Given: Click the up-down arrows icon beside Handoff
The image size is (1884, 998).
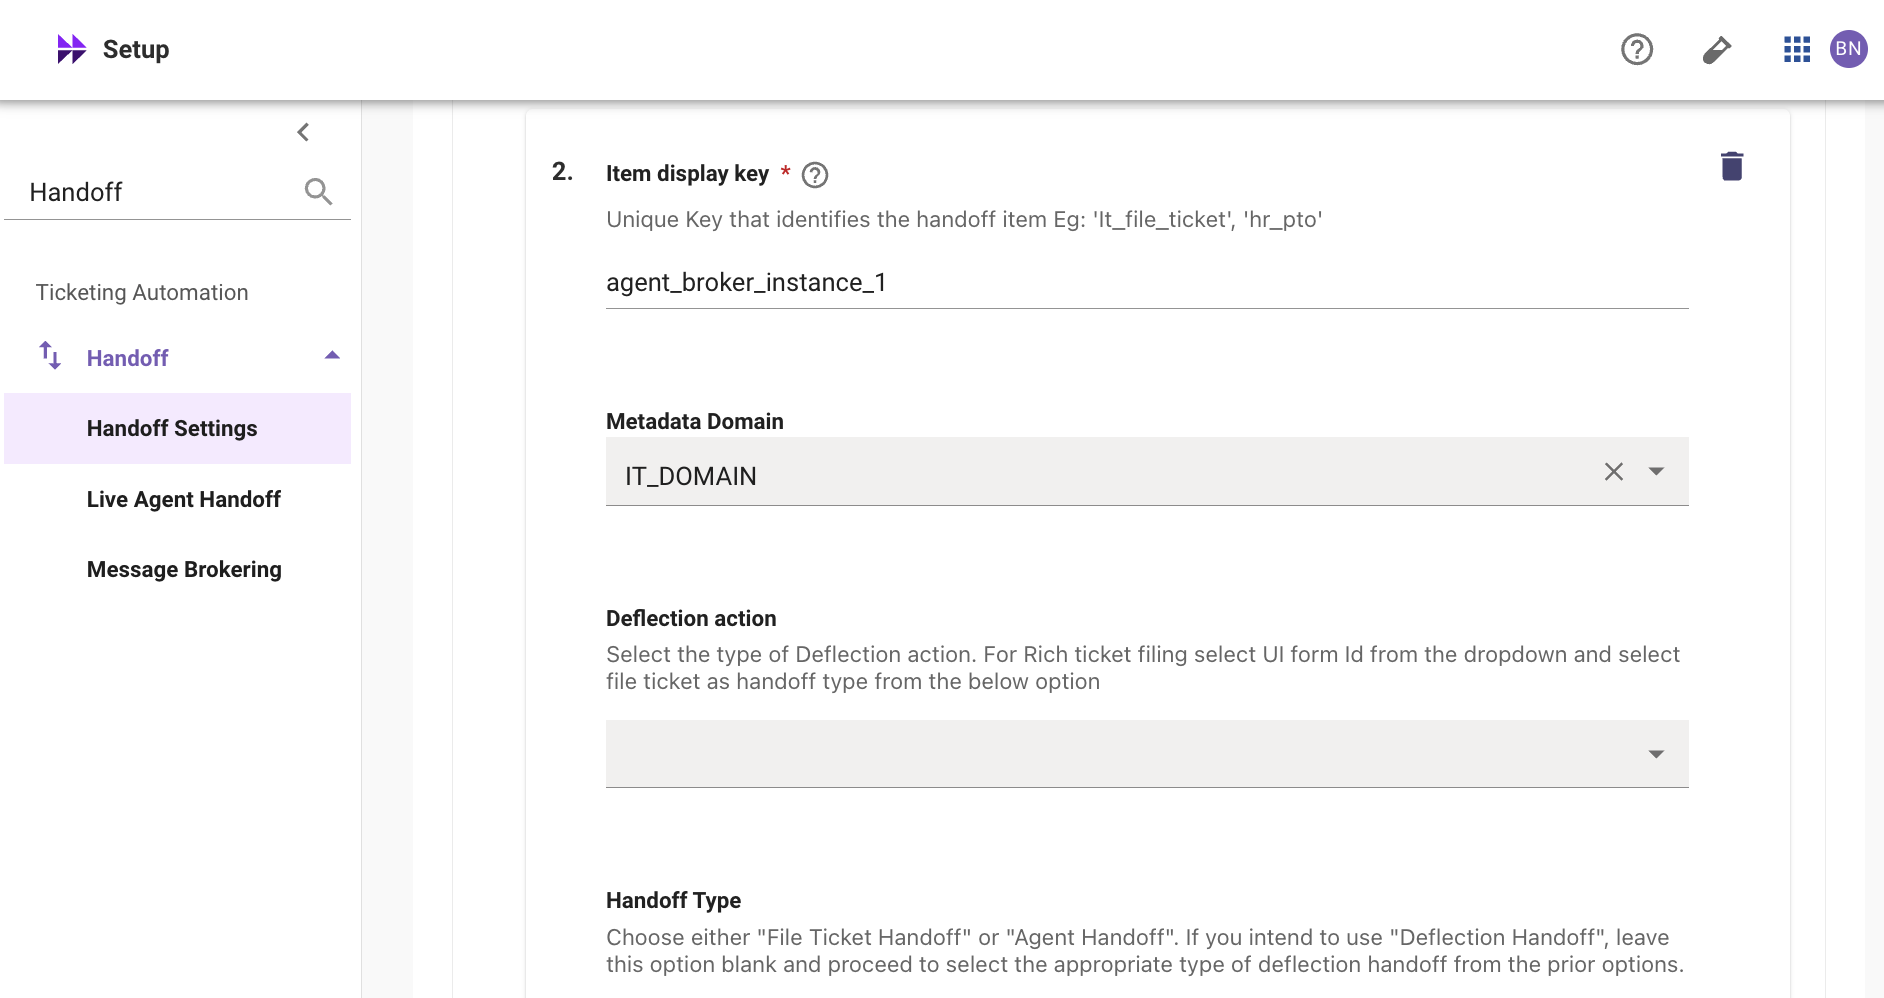Looking at the screenshot, I should click(50, 356).
